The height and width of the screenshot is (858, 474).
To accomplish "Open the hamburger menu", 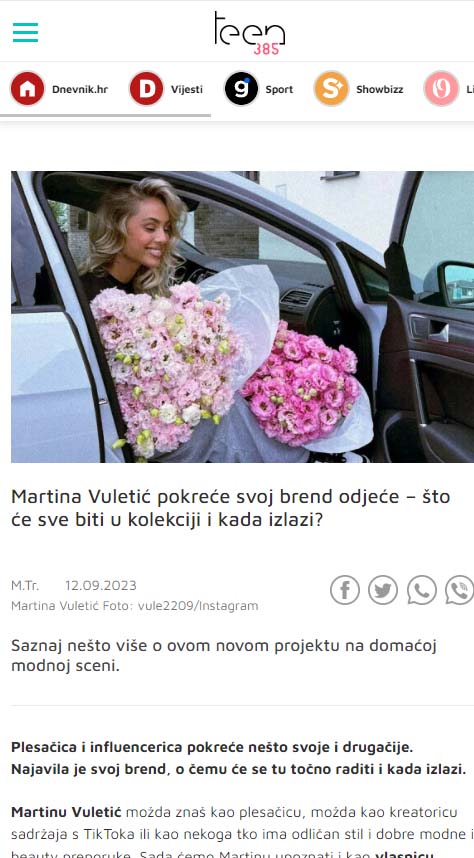I will [x=25, y=32].
